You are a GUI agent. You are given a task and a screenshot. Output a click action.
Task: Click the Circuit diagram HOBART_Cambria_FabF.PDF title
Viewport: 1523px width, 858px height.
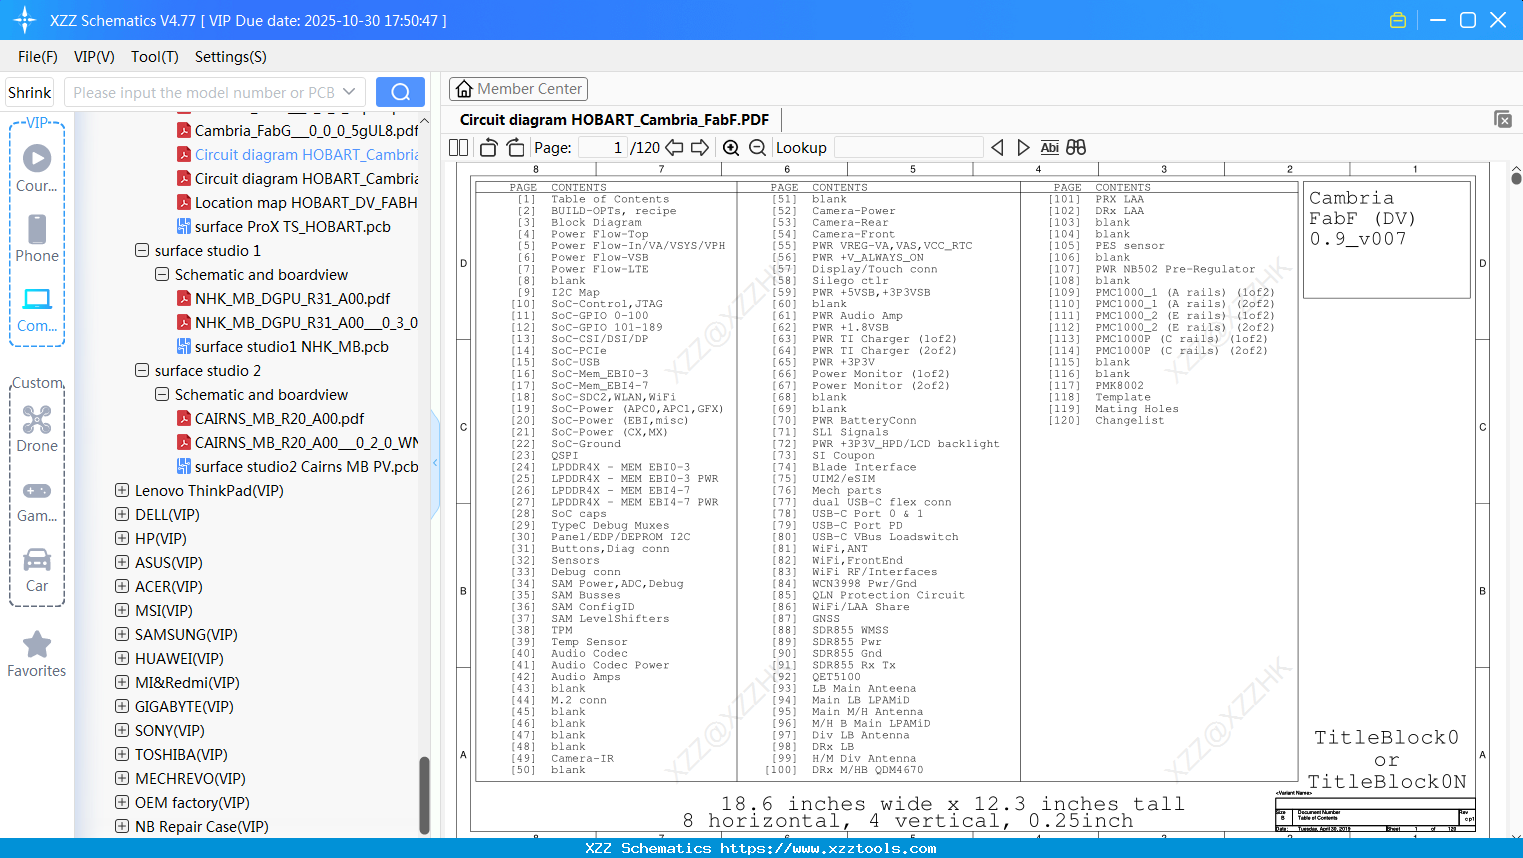pyautogui.click(x=614, y=119)
